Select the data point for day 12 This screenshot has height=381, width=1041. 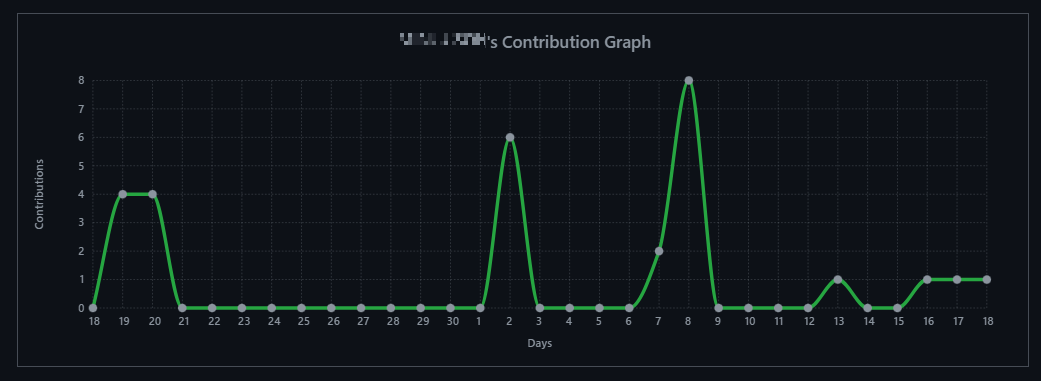coord(808,308)
